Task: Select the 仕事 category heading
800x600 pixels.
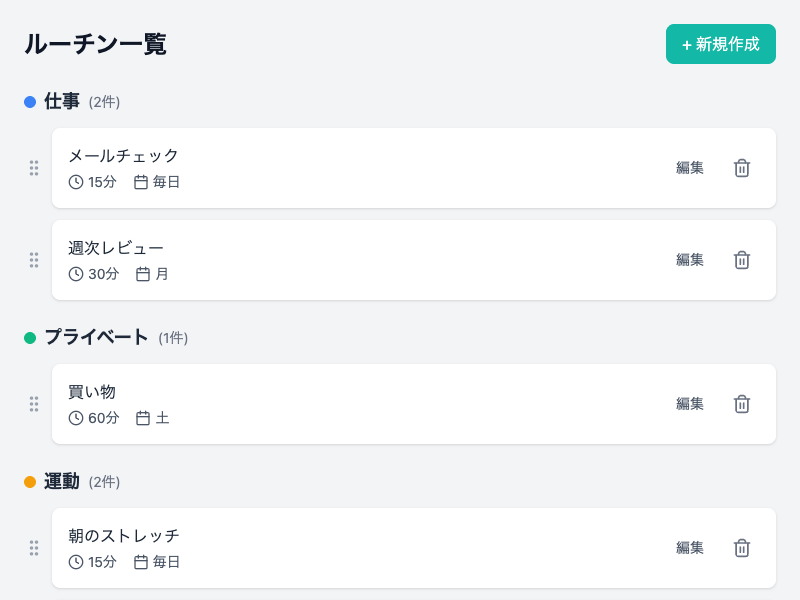Action: (x=62, y=102)
